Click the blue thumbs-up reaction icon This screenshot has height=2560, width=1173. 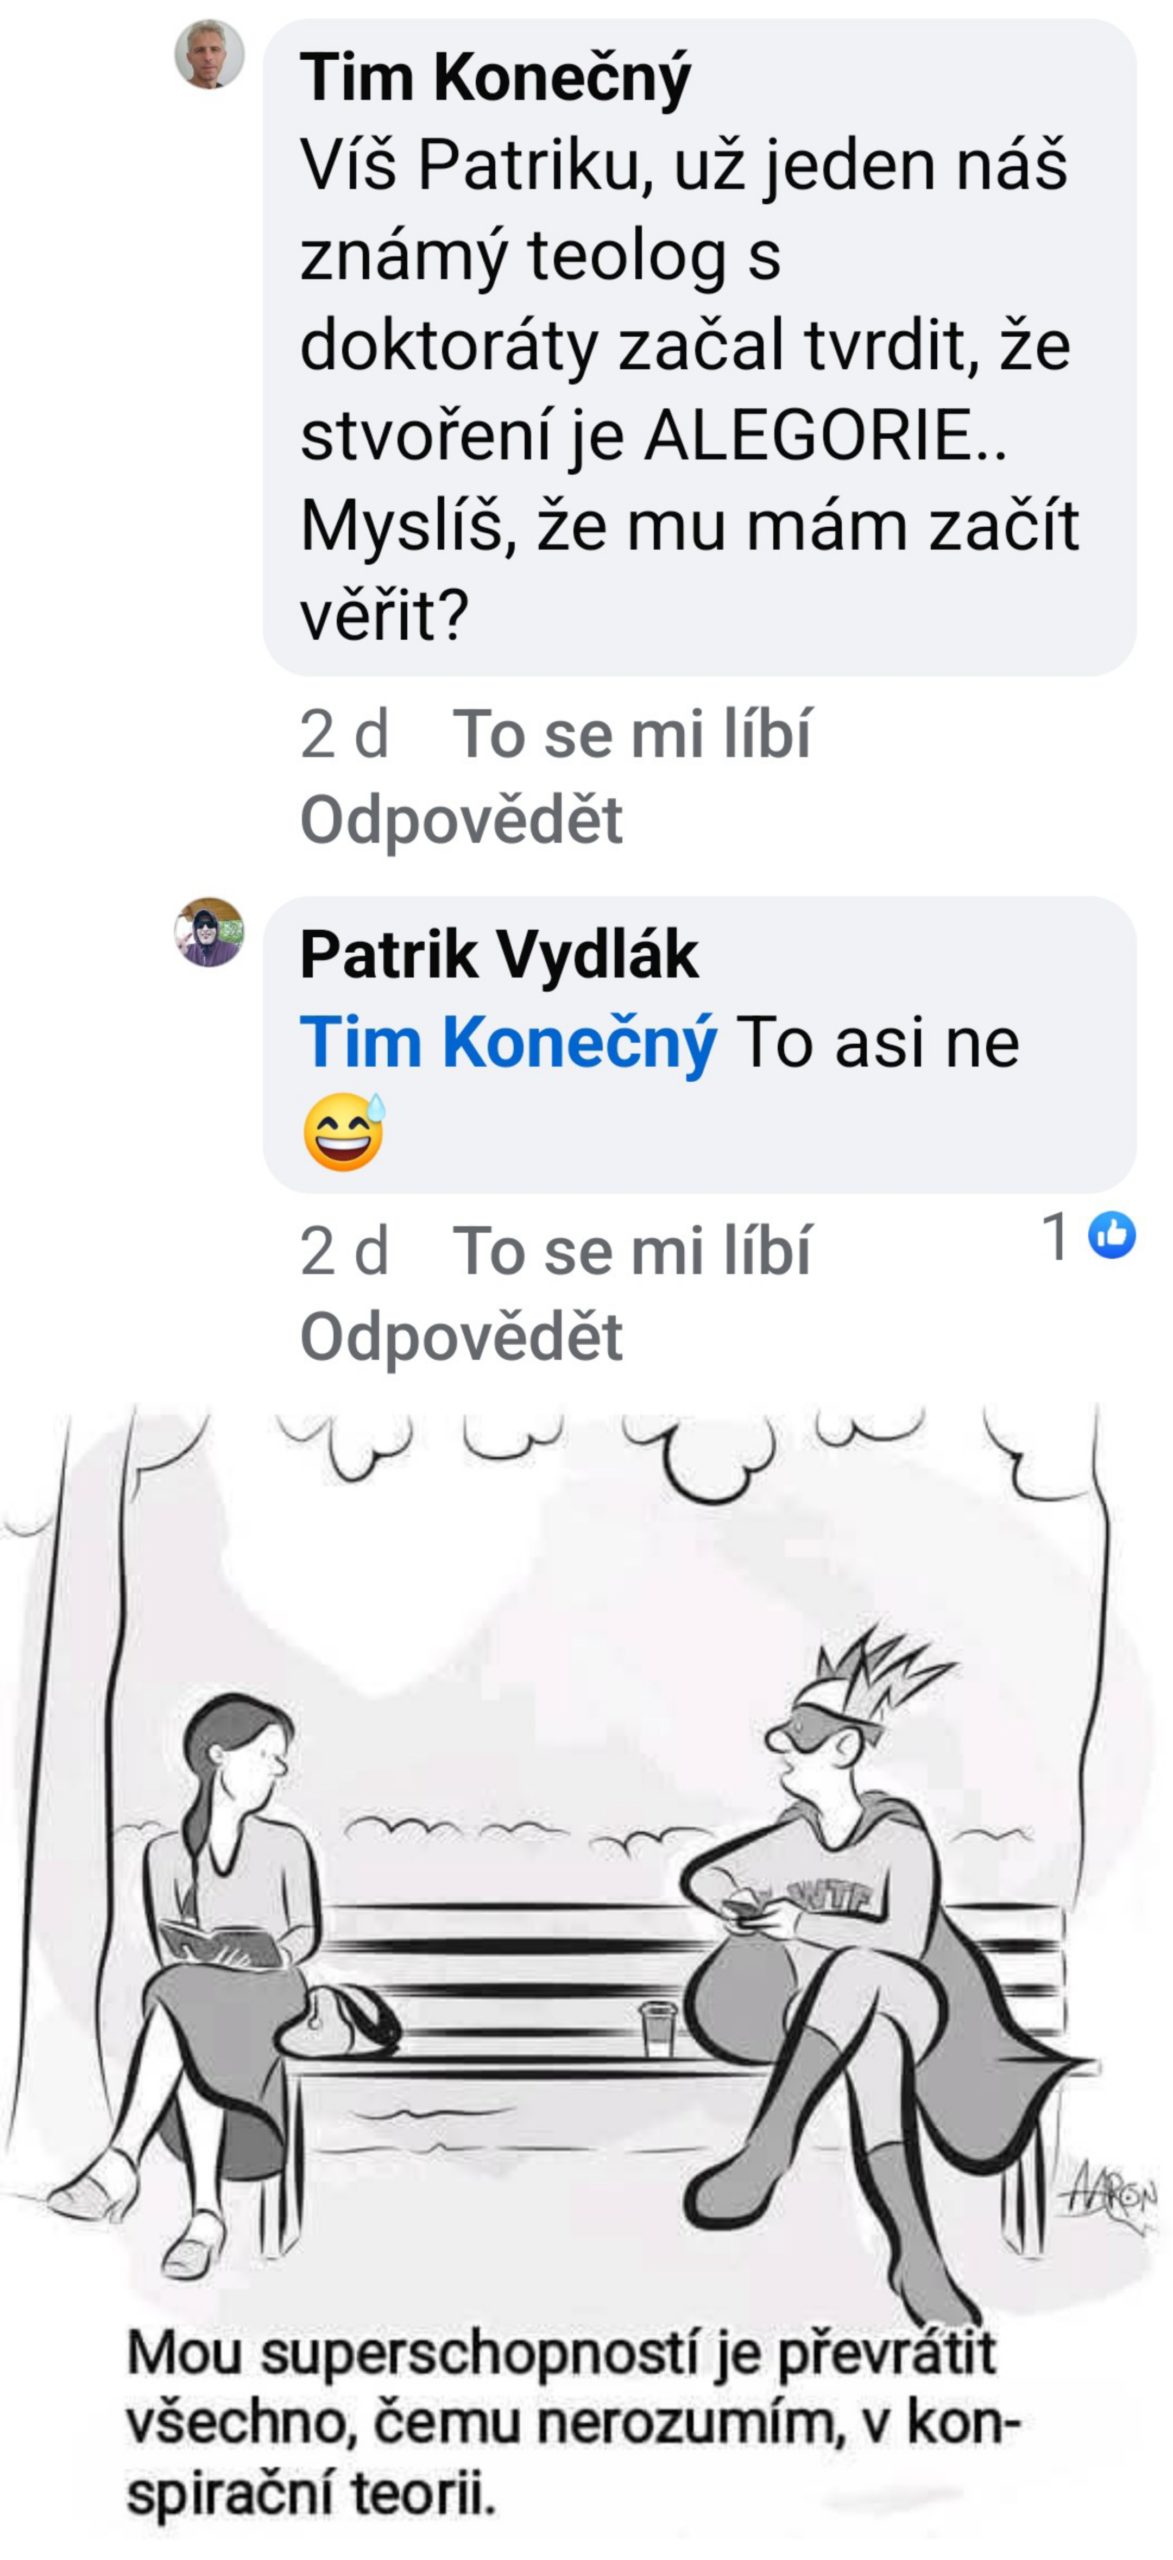(x=1112, y=1235)
